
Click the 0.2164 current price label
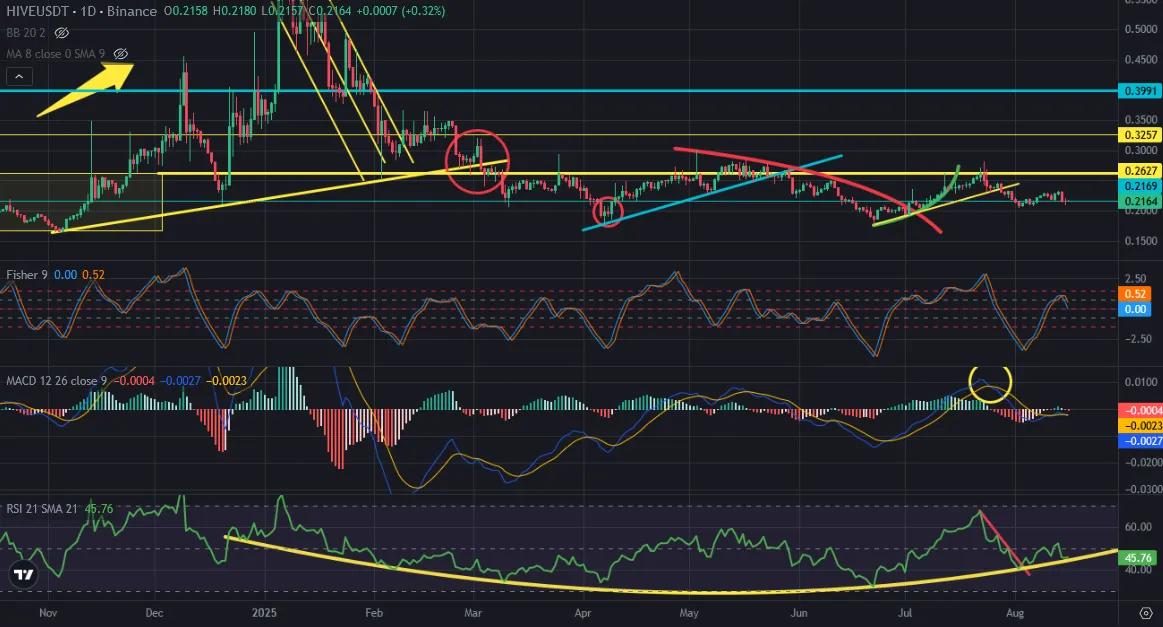pyautogui.click(x=1140, y=201)
